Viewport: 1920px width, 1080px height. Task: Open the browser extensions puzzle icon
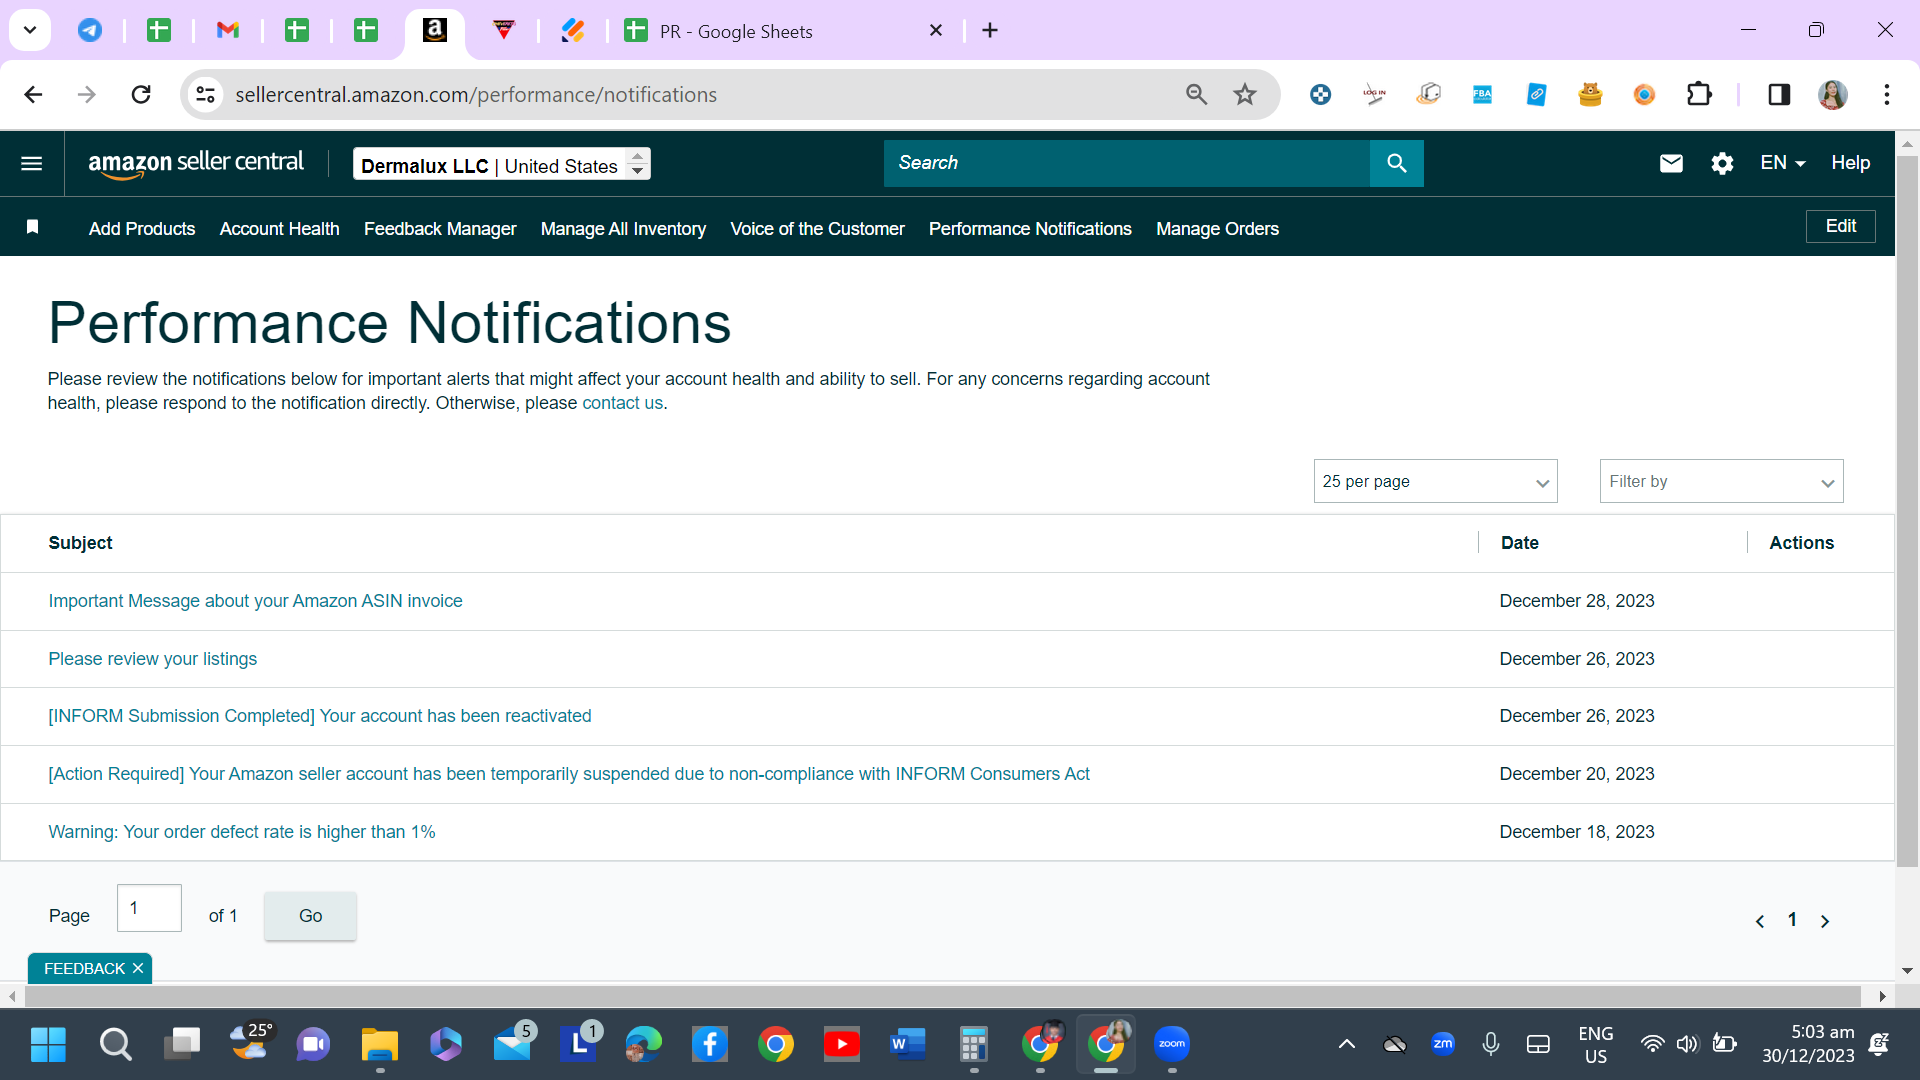tap(1699, 94)
